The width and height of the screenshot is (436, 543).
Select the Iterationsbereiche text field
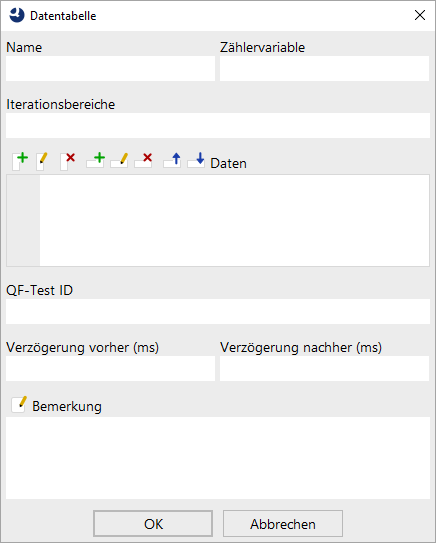pyautogui.click(x=218, y=125)
